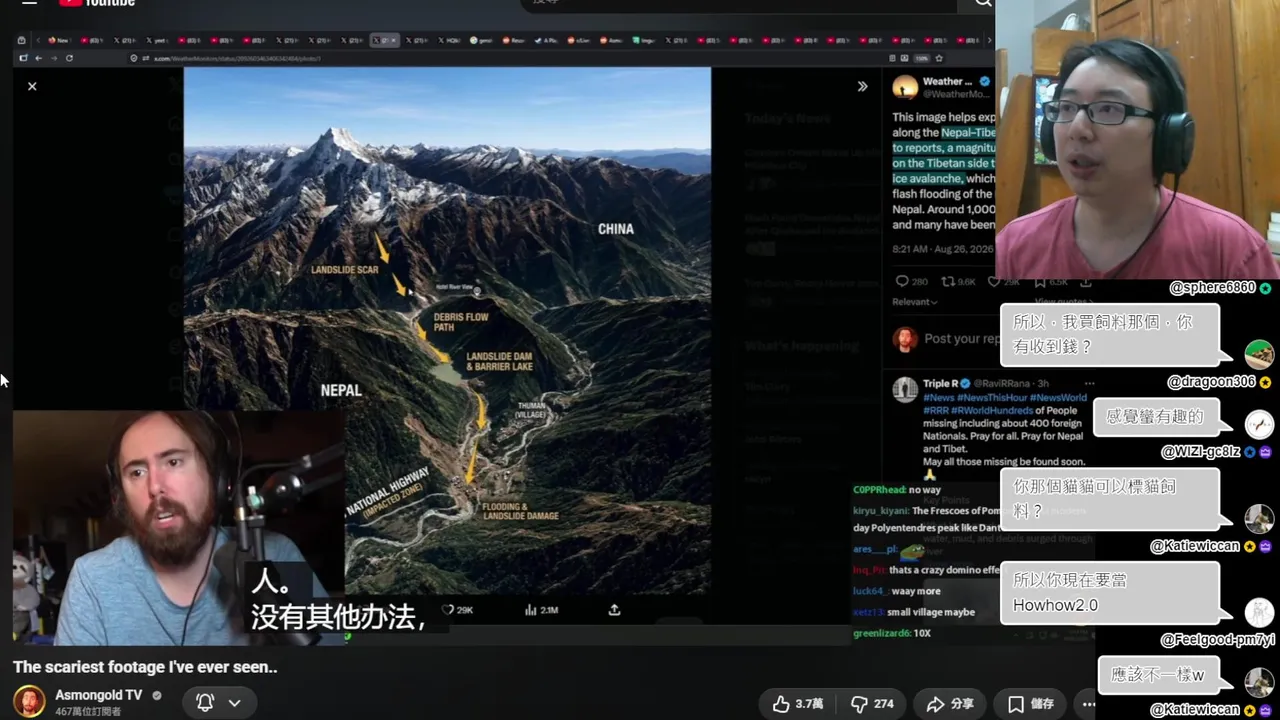Close the photo viewer with the X
The width and height of the screenshot is (1280, 720).
[x=32, y=86]
